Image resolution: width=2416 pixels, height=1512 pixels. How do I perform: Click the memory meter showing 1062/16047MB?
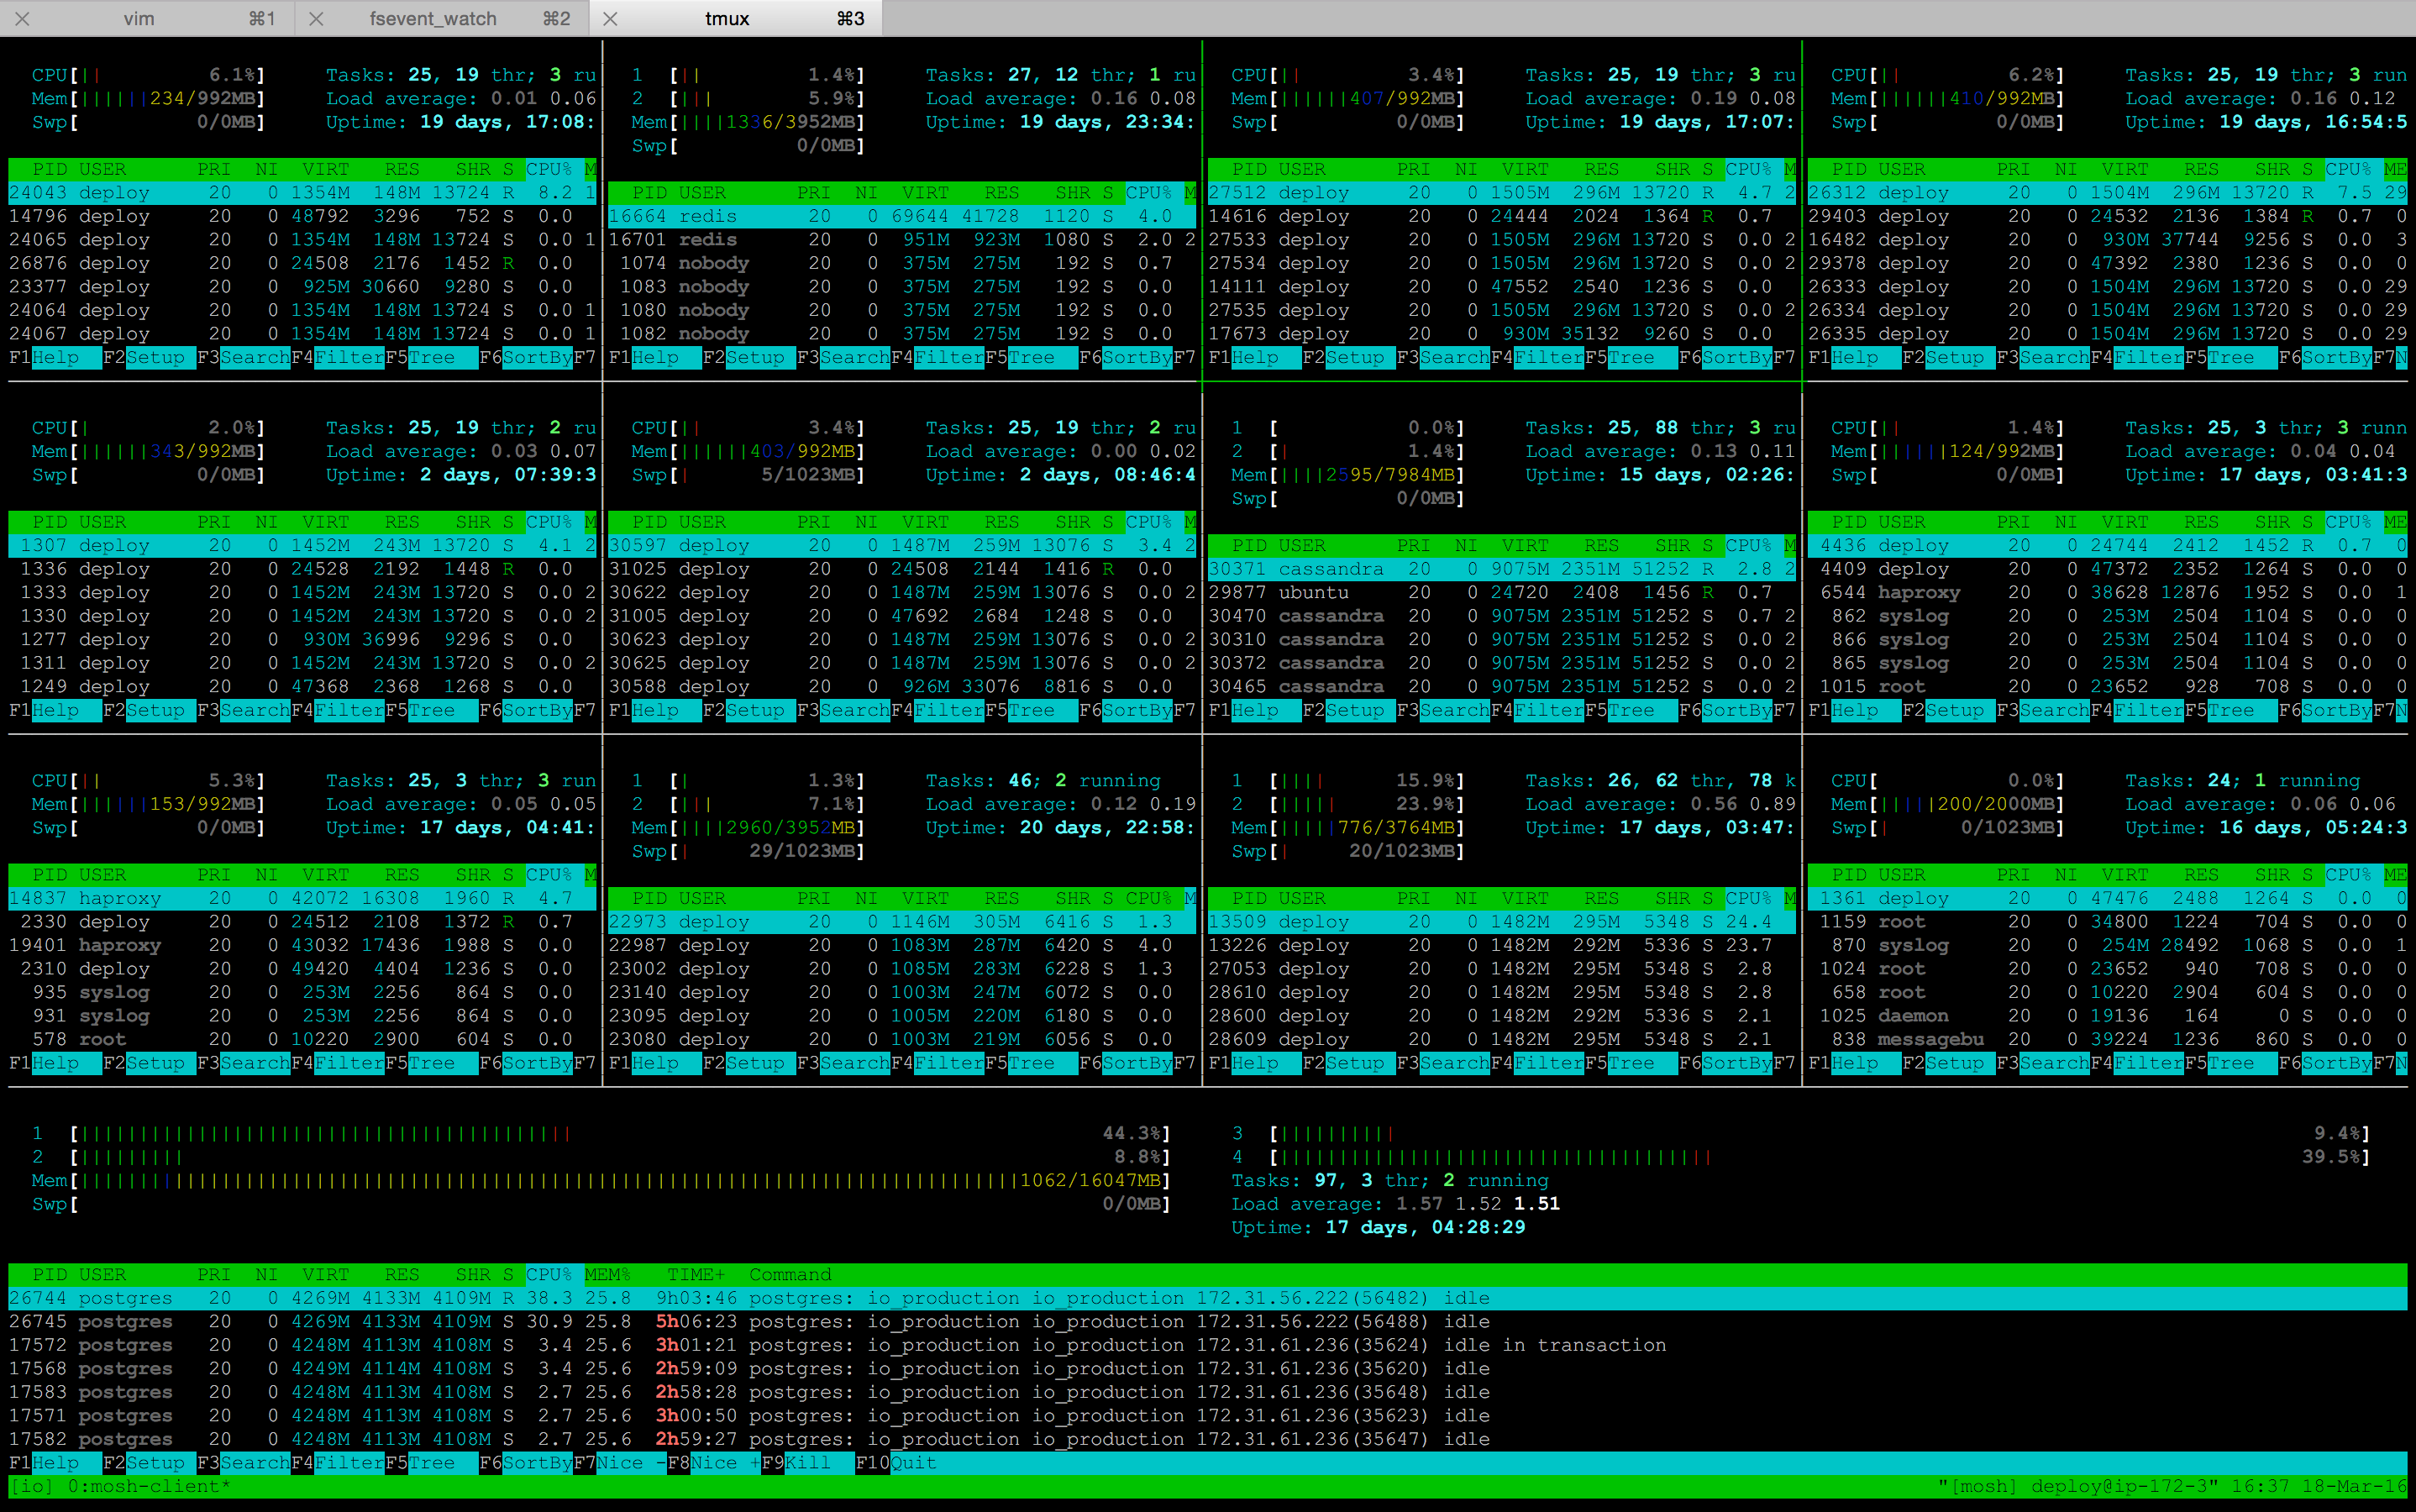point(600,1180)
